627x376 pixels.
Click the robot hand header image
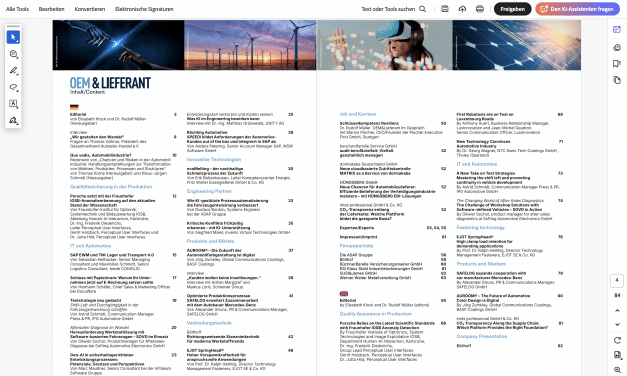click(118, 45)
